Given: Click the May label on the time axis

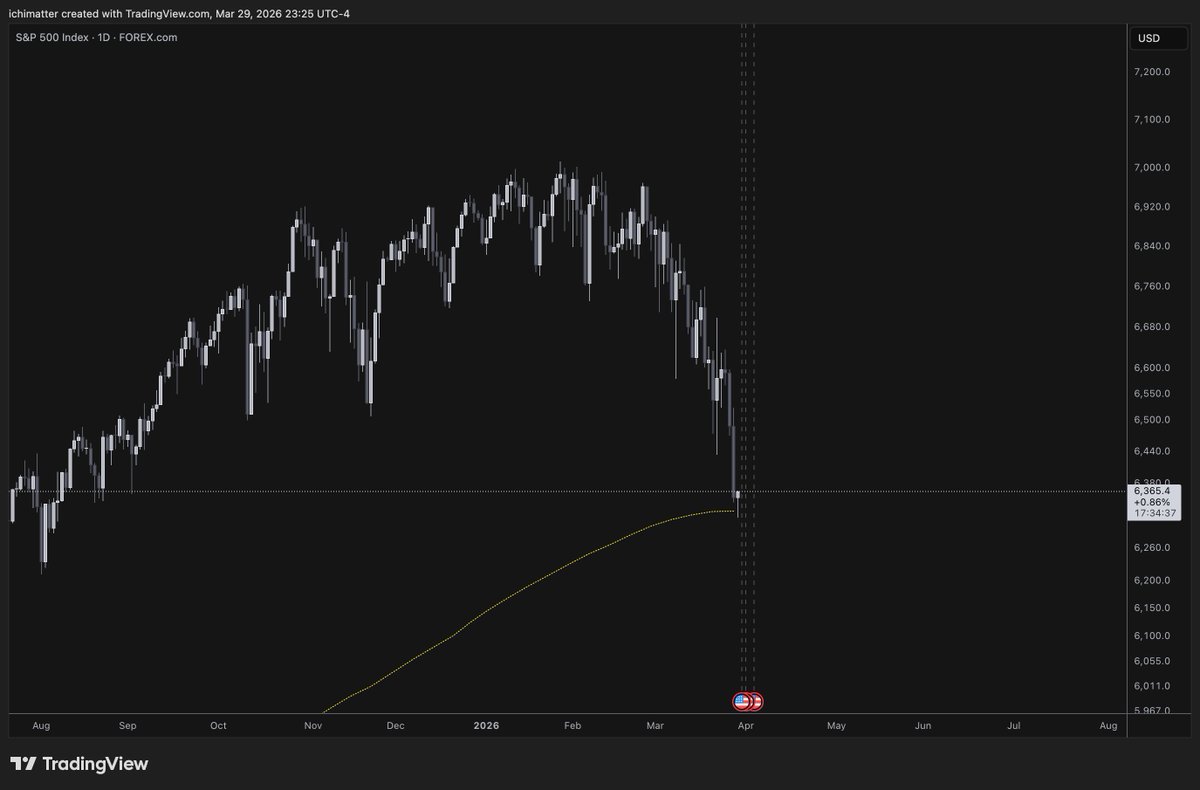Looking at the screenshot, I should click(836, 725).
